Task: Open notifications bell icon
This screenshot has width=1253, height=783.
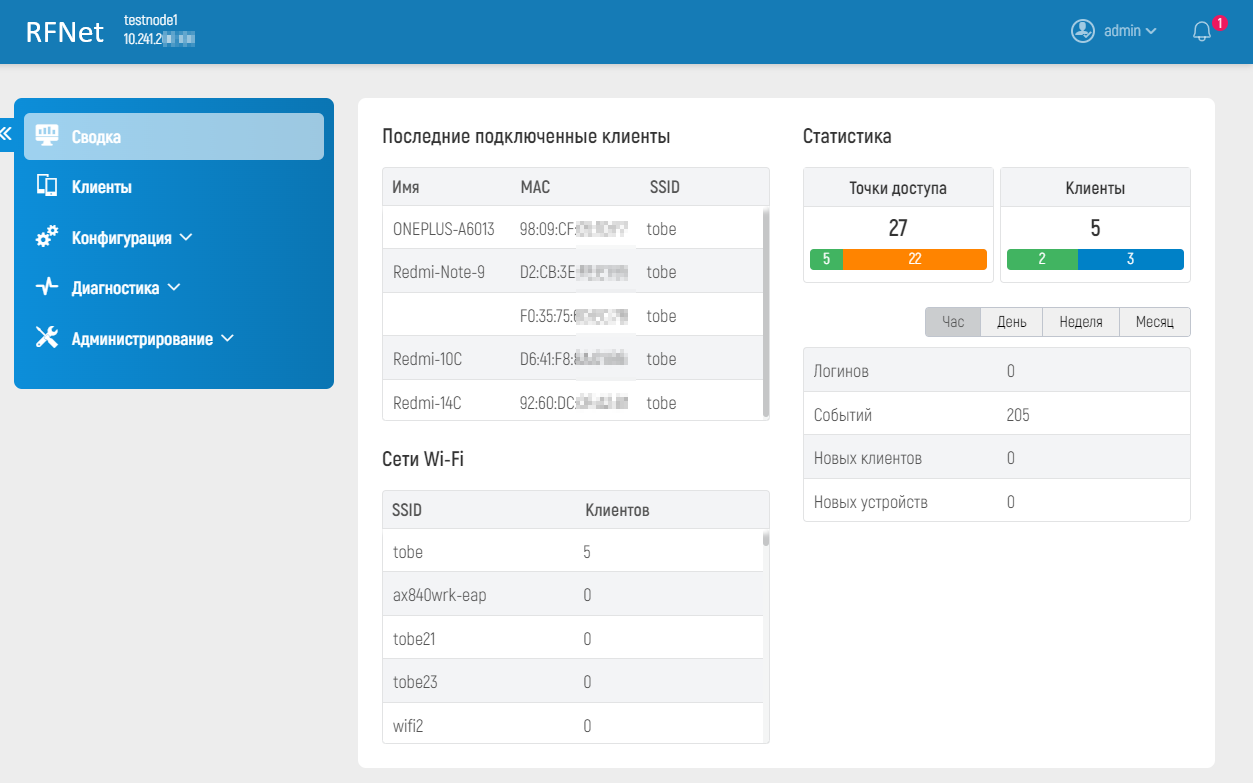Action: click(1202, 31)
